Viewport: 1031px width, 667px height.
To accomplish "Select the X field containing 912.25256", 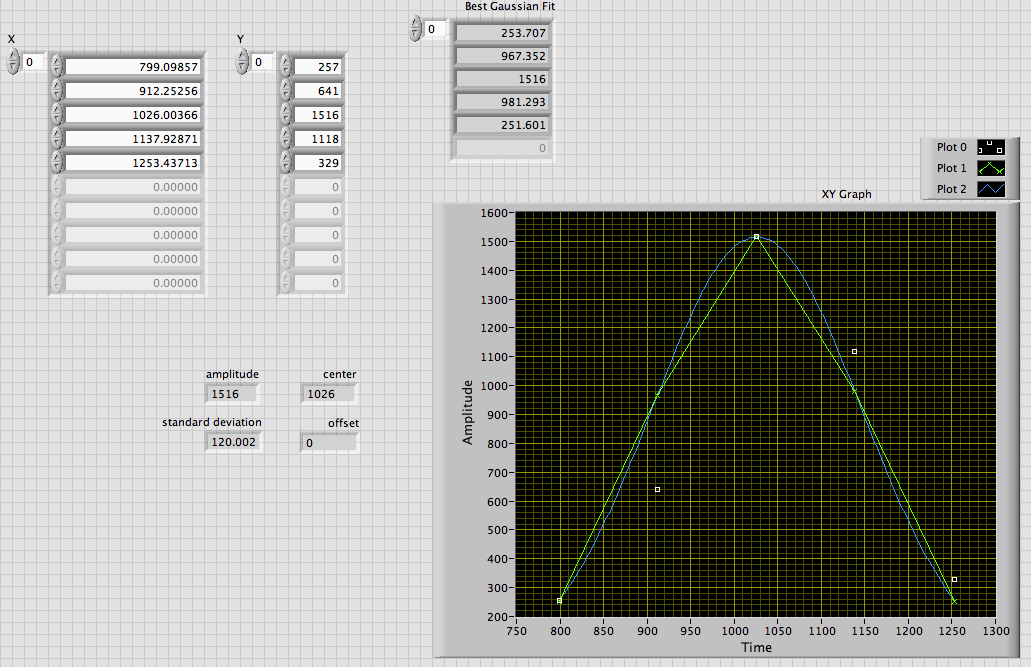I will [133, 91].
